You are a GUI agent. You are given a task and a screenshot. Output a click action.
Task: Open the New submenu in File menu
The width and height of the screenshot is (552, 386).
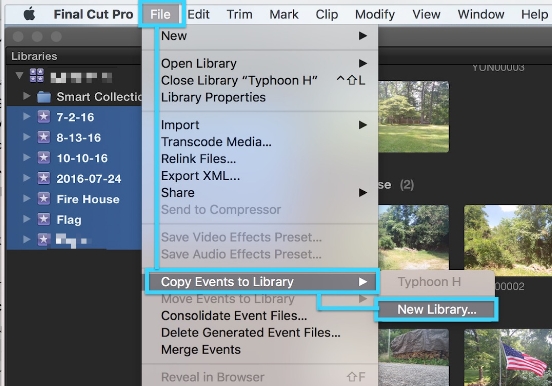coord(260,36)
